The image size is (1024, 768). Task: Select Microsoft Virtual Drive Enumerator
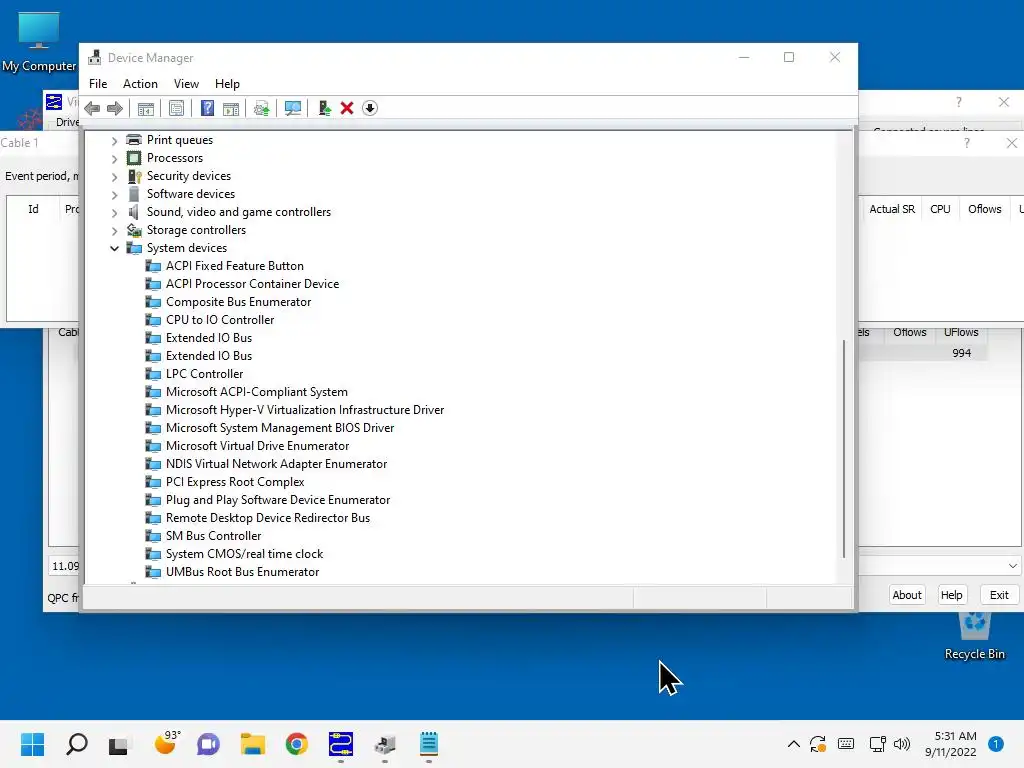coord(257,445)
